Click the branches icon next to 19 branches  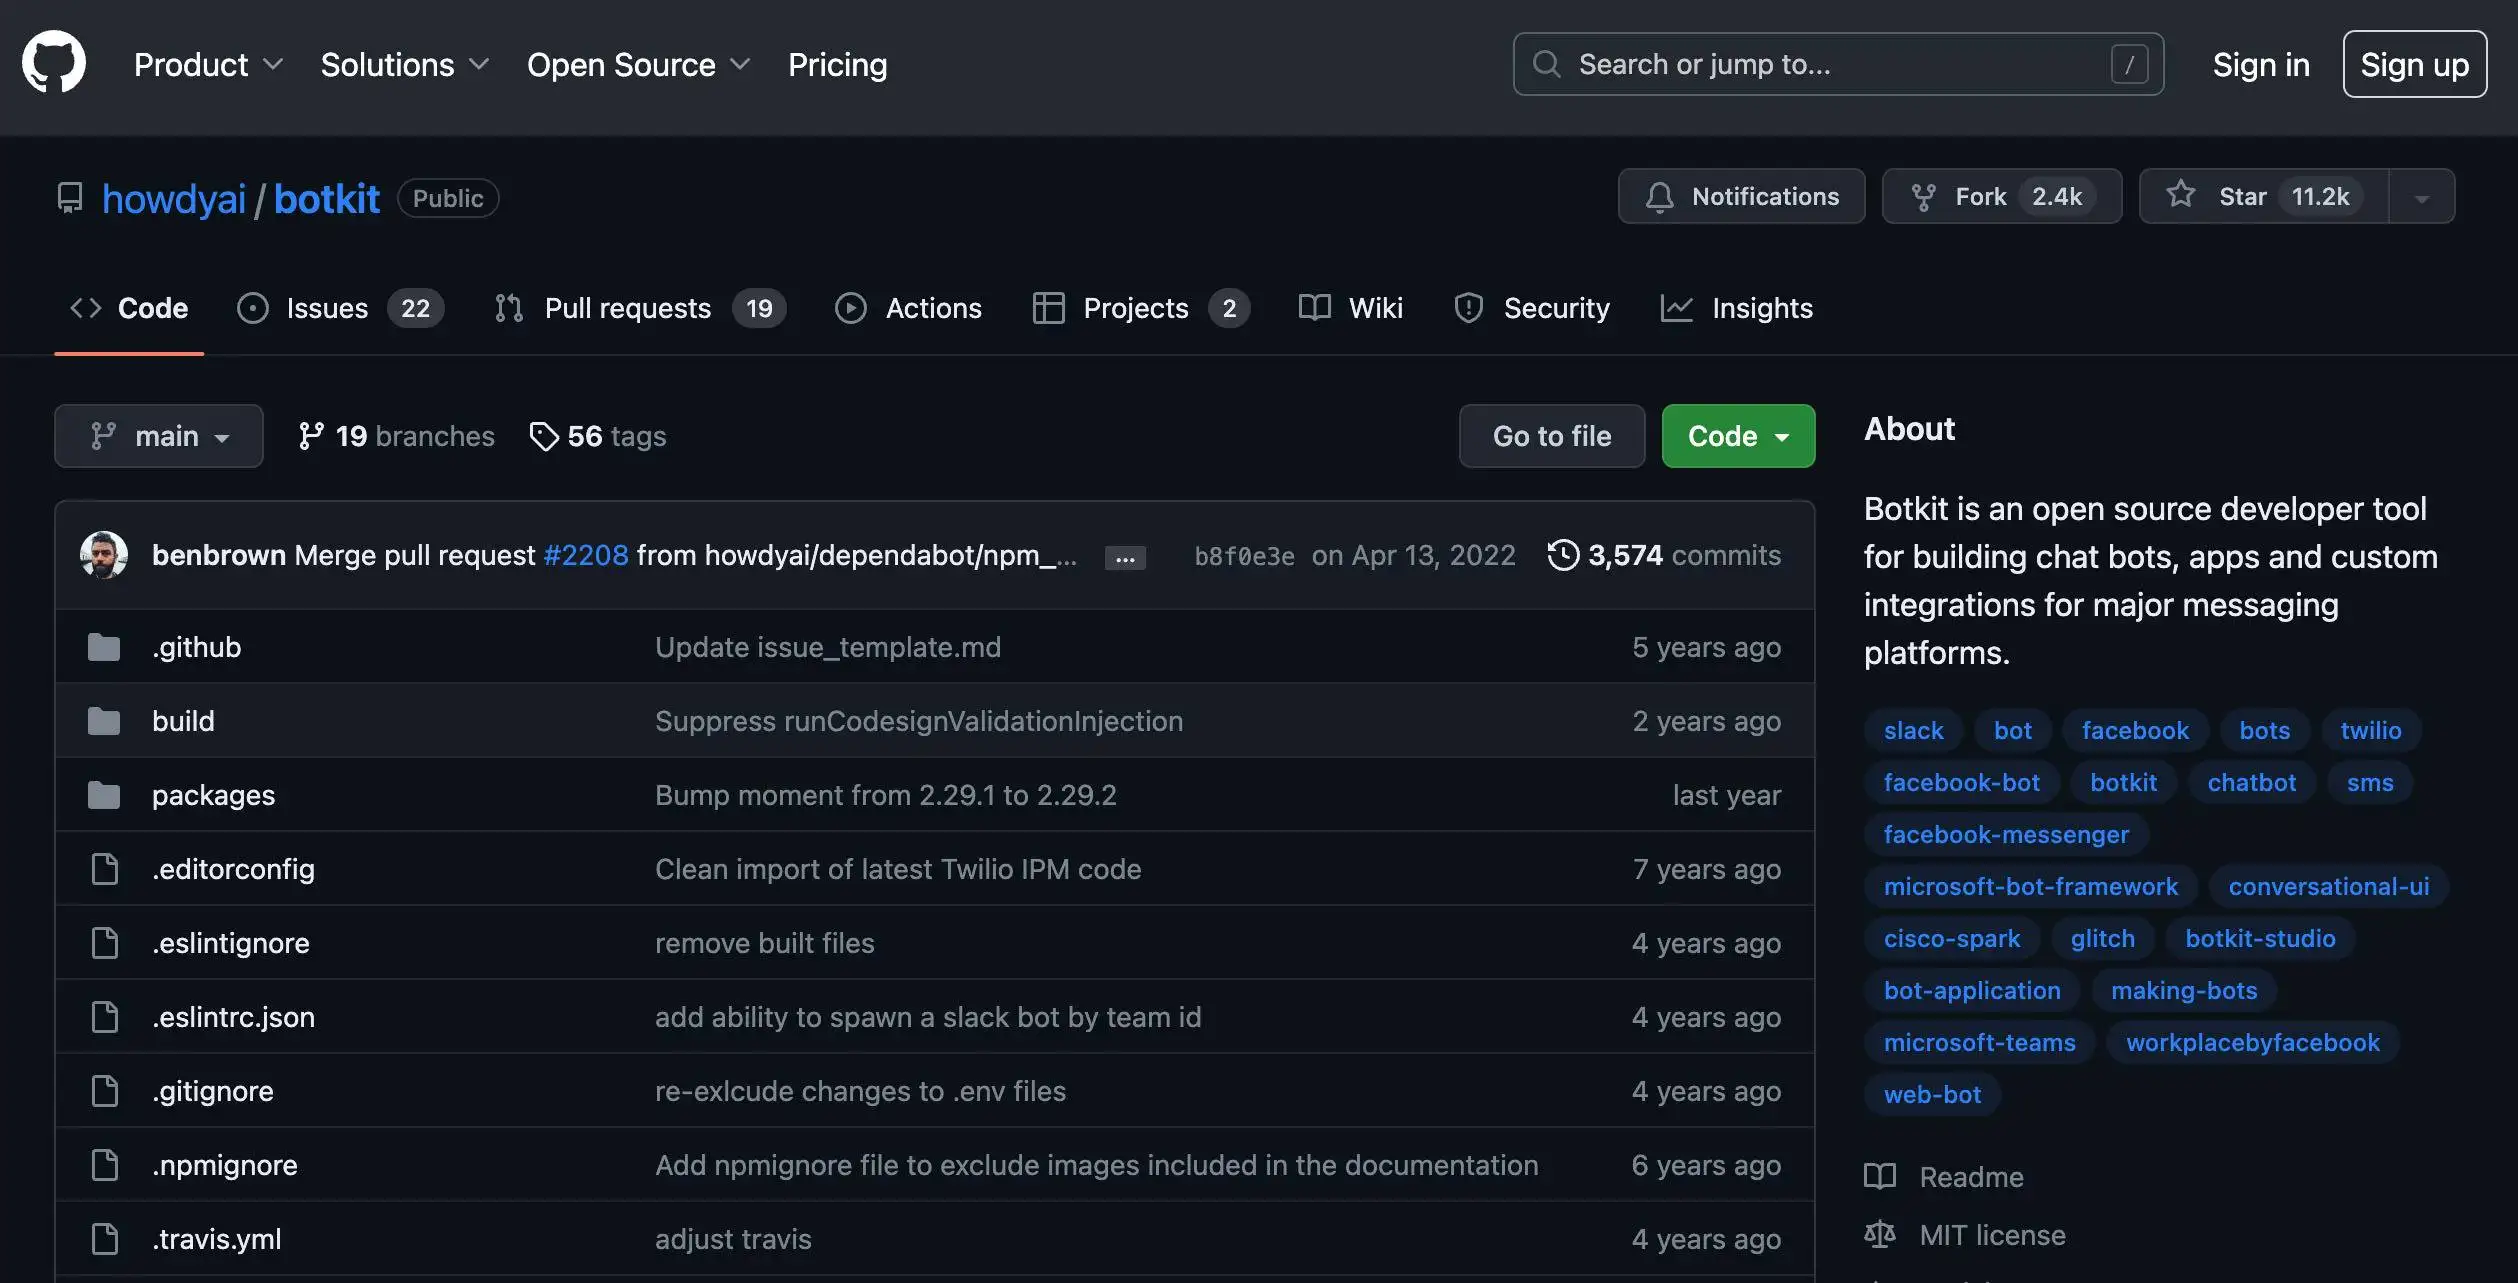(311, 436)
